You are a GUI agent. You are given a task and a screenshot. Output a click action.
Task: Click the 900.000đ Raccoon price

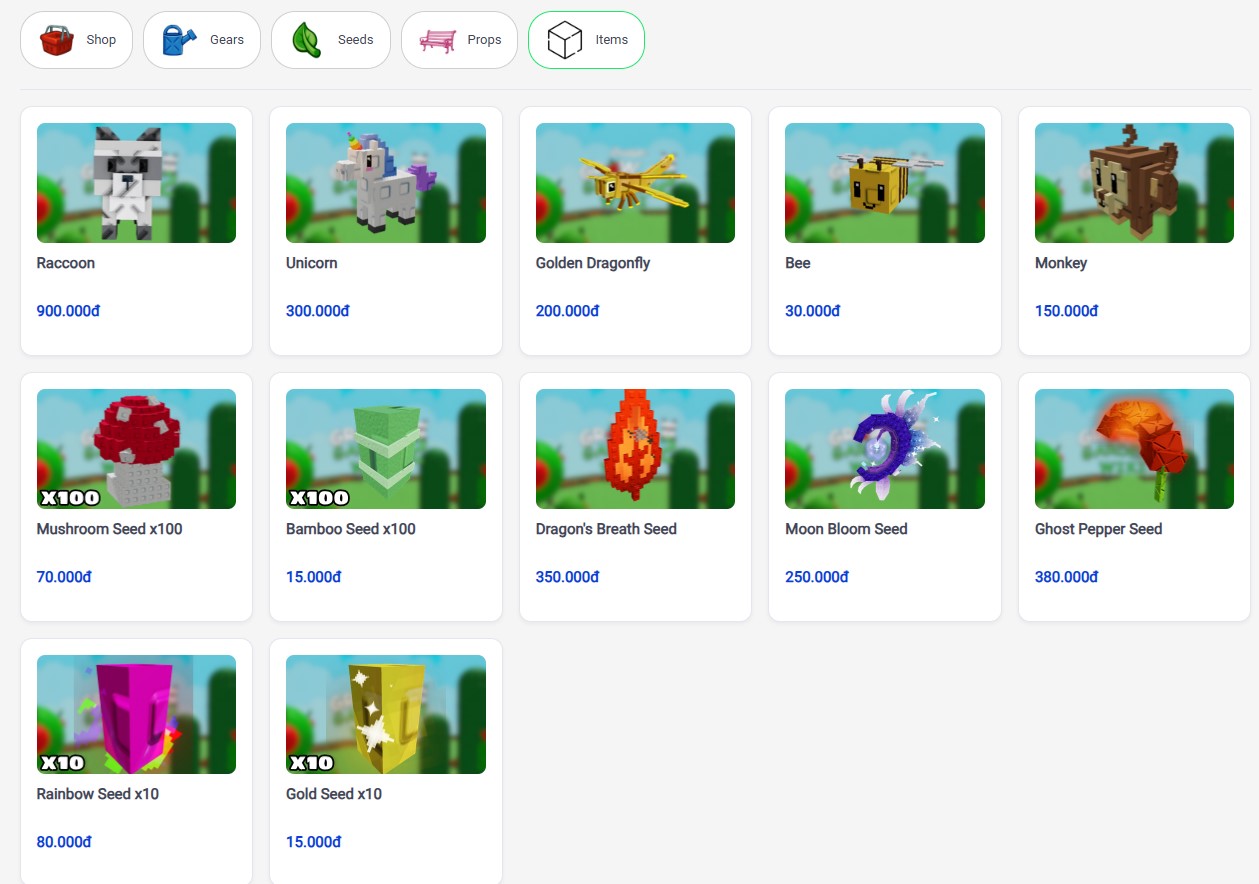(x=69, y=311)
